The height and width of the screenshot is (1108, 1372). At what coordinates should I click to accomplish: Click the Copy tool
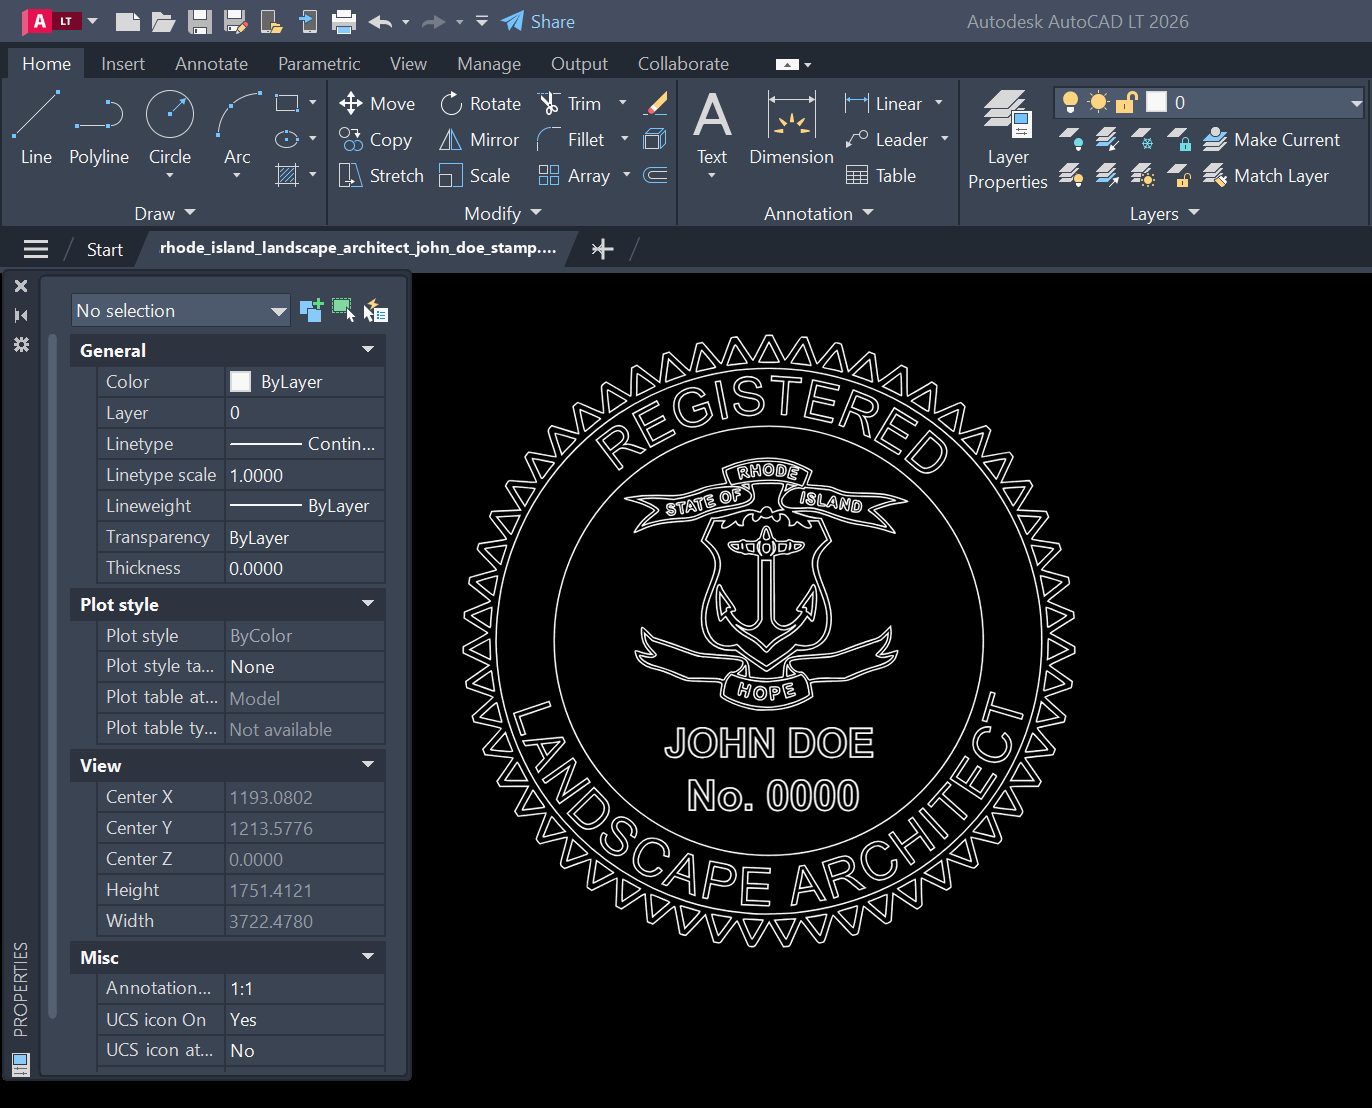[x=376, y=140]
